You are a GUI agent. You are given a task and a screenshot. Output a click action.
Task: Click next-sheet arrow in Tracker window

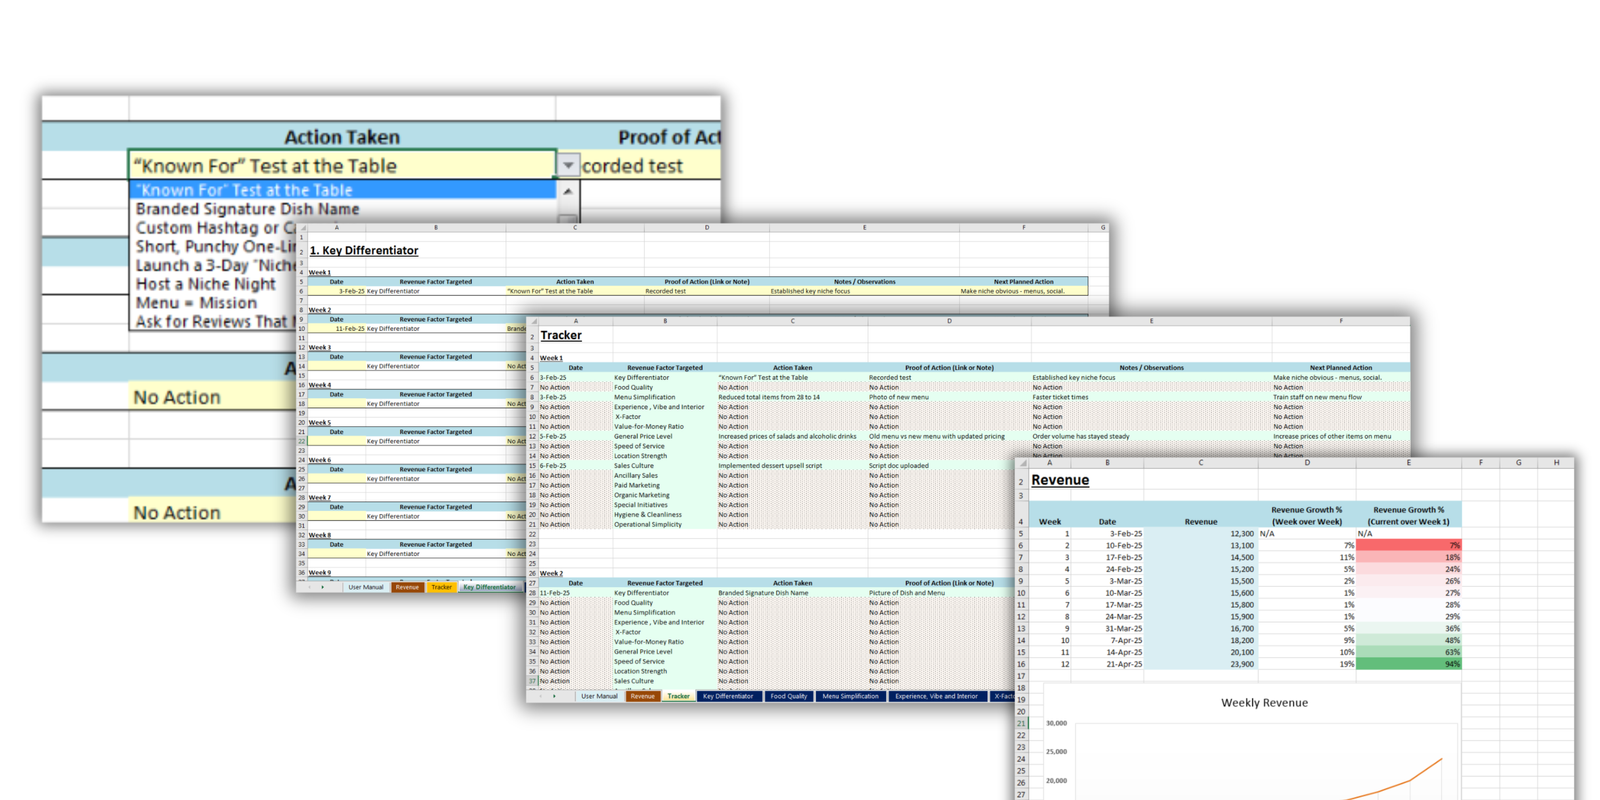(555, 696)
